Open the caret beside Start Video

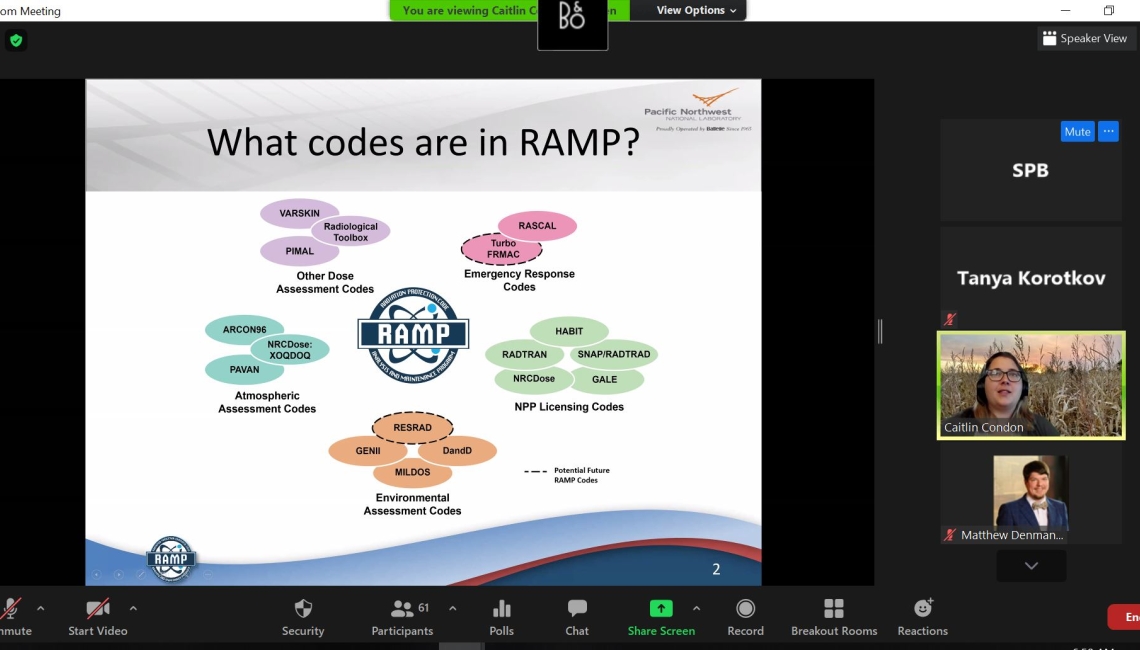(133, 608)
